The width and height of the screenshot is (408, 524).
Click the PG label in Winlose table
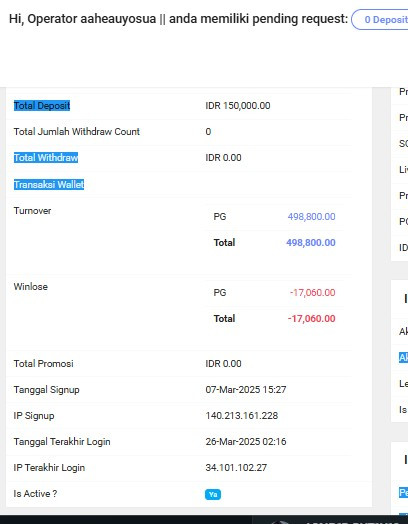pos(220,292)
